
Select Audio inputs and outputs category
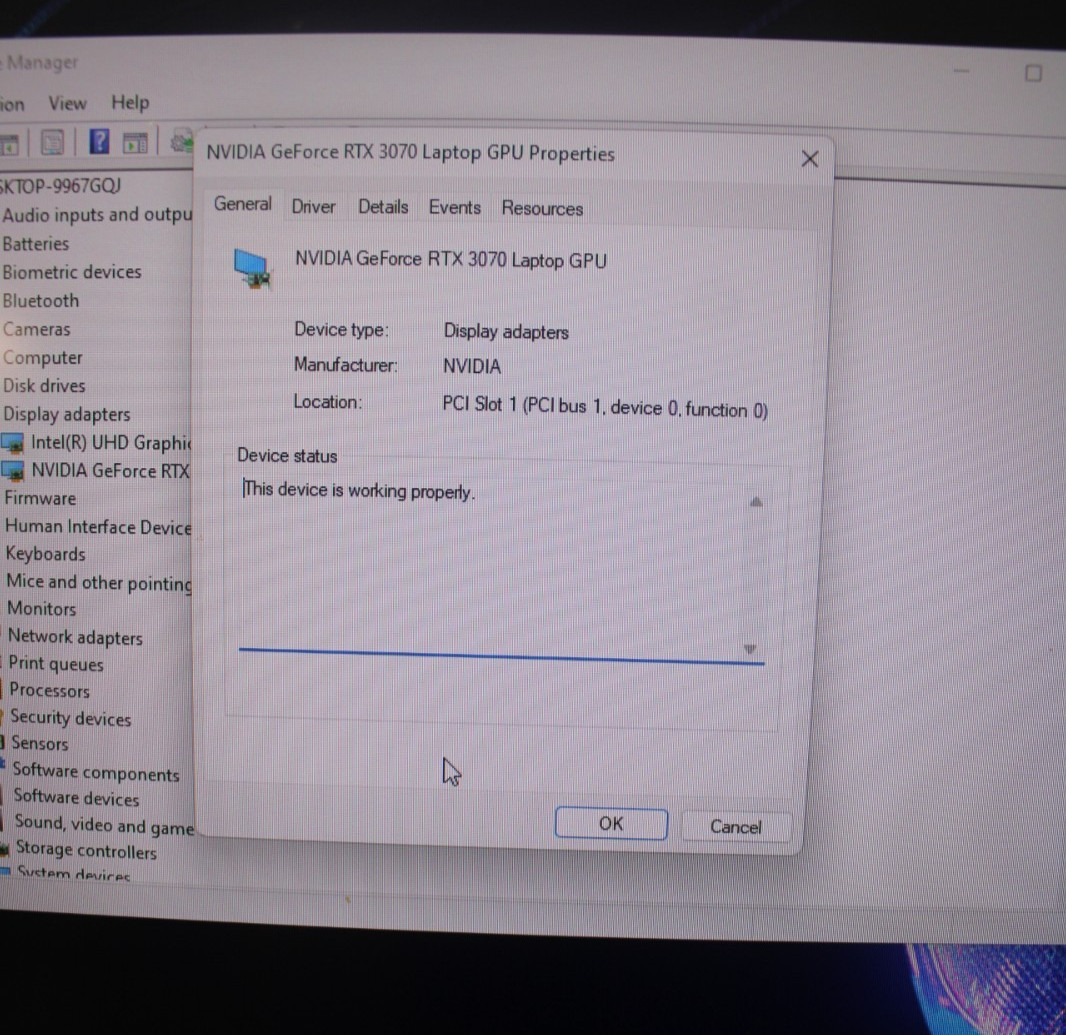[x=97, y=214]
